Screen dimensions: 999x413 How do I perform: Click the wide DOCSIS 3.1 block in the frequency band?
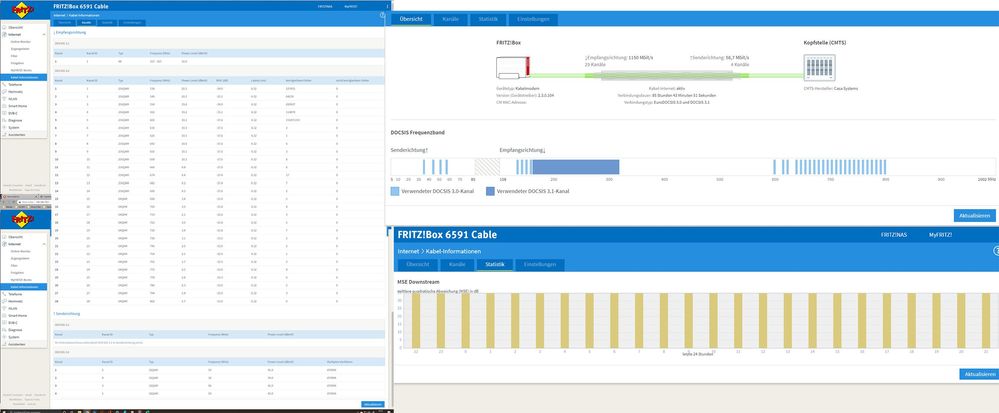575,167
